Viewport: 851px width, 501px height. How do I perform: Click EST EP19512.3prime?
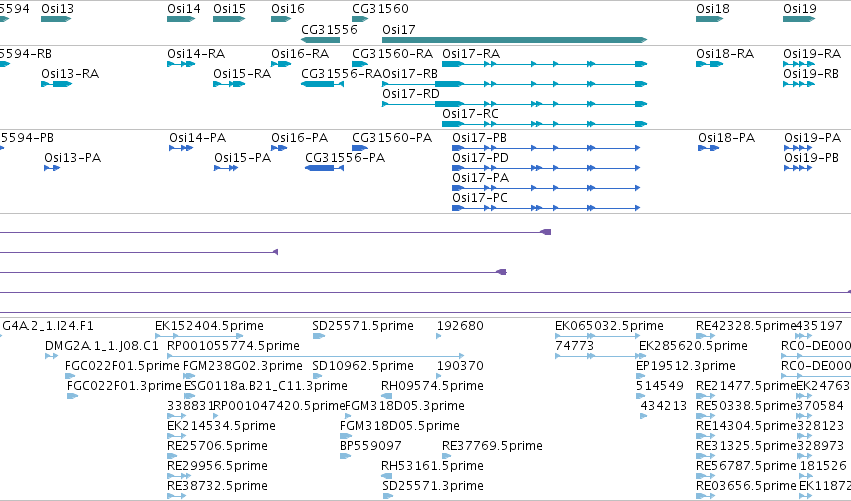coord(640,376)
